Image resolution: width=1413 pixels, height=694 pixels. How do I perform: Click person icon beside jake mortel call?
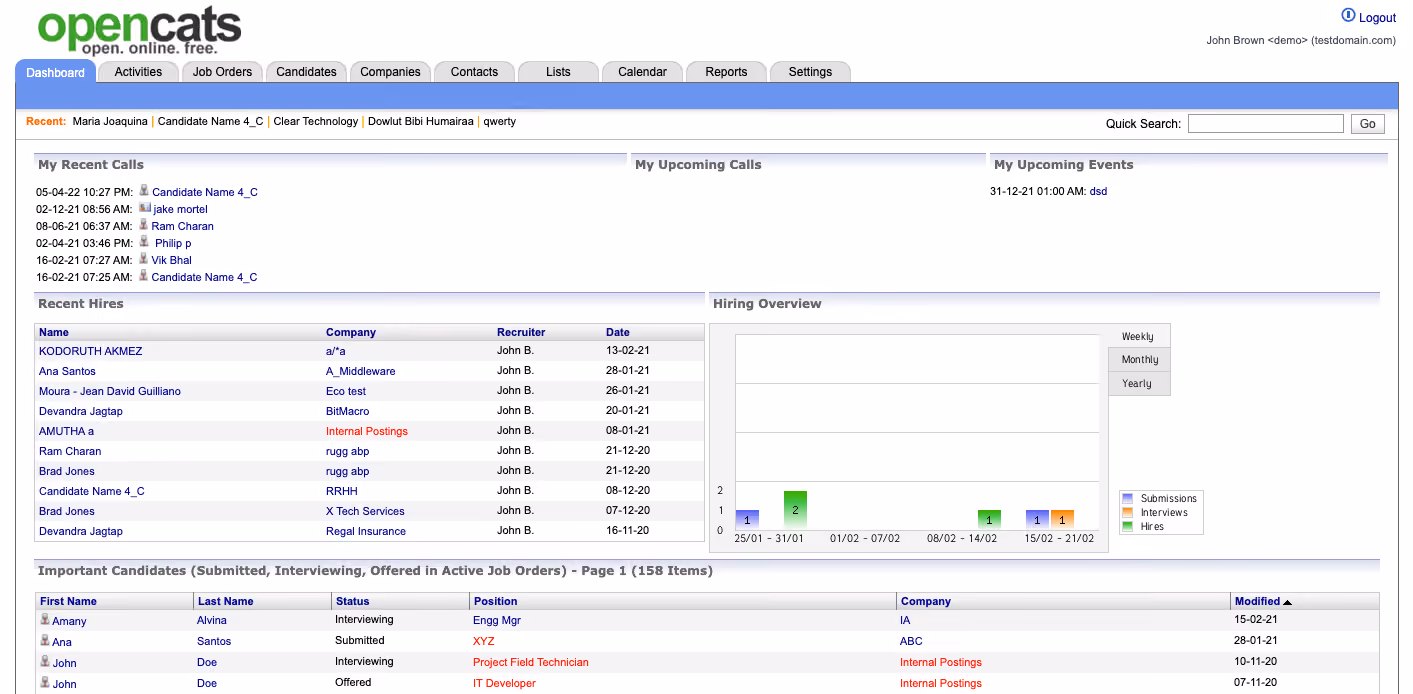point(145,208)
